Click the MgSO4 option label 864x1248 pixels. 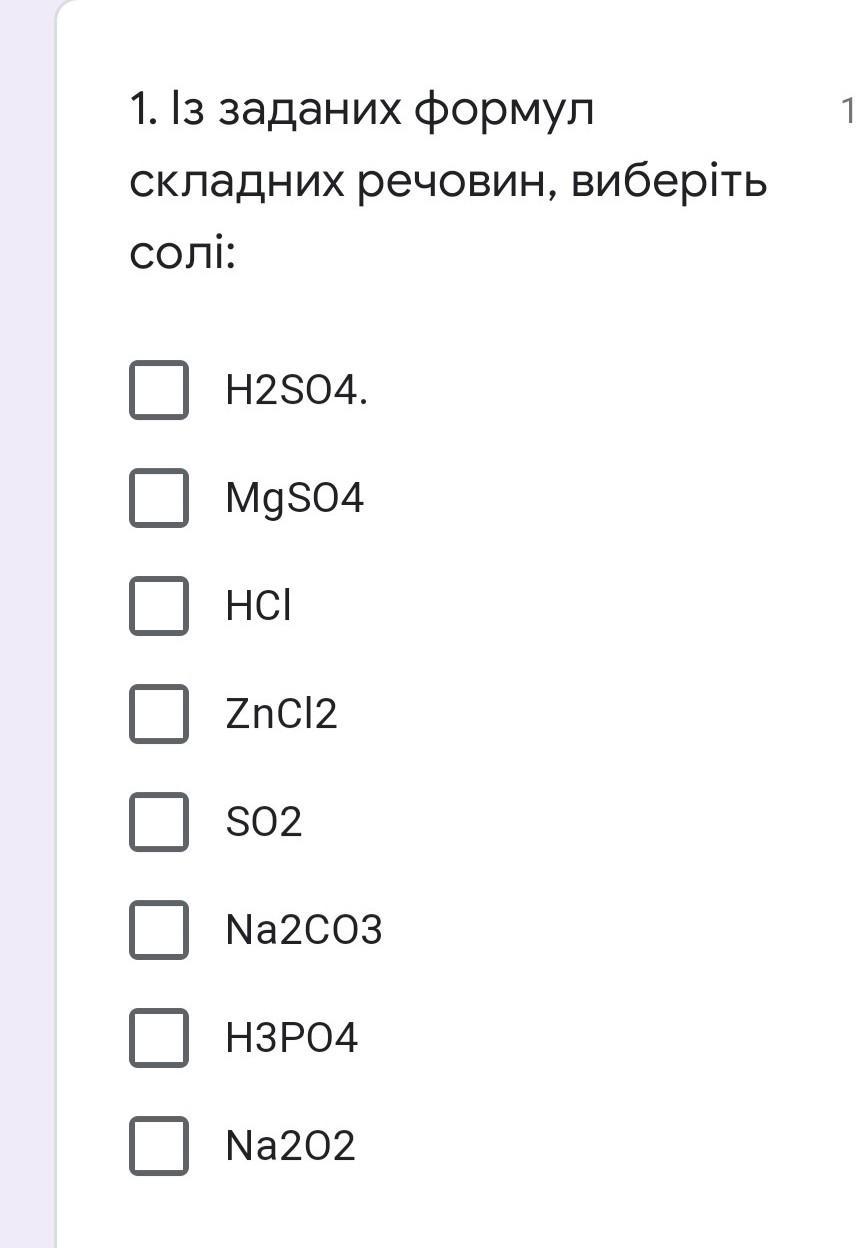[x=295, y=499]
